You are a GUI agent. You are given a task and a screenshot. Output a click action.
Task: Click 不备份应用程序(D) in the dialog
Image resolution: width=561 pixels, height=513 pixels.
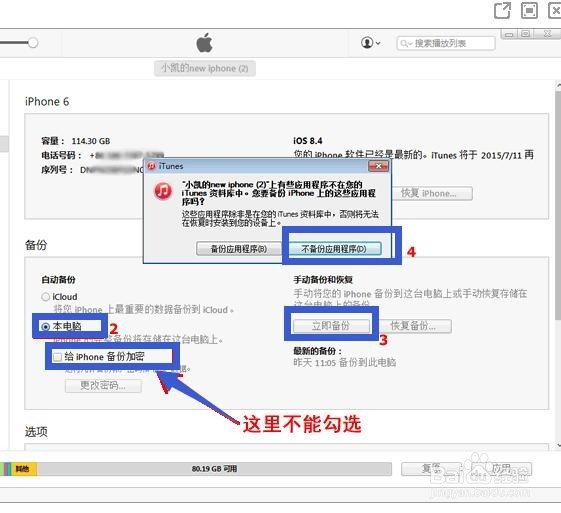(x=334, y=249)
